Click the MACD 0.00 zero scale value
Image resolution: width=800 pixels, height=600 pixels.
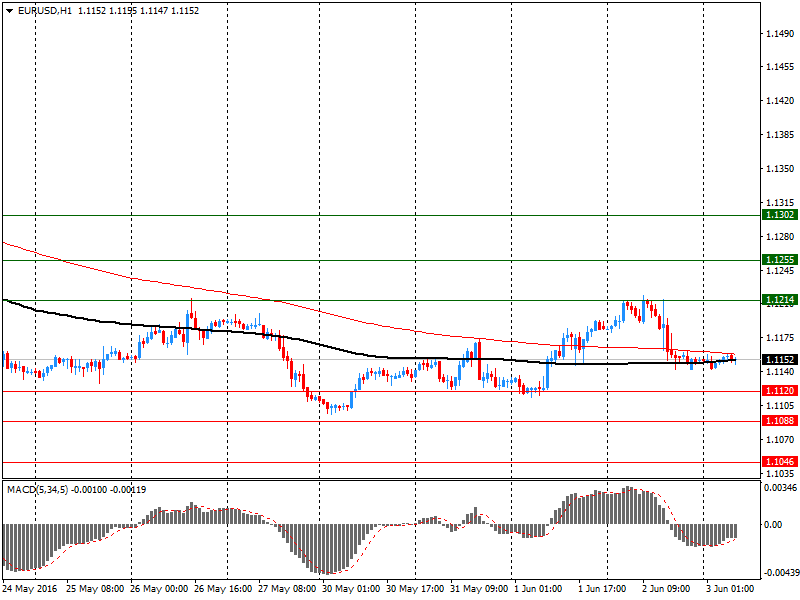point(773,524)
